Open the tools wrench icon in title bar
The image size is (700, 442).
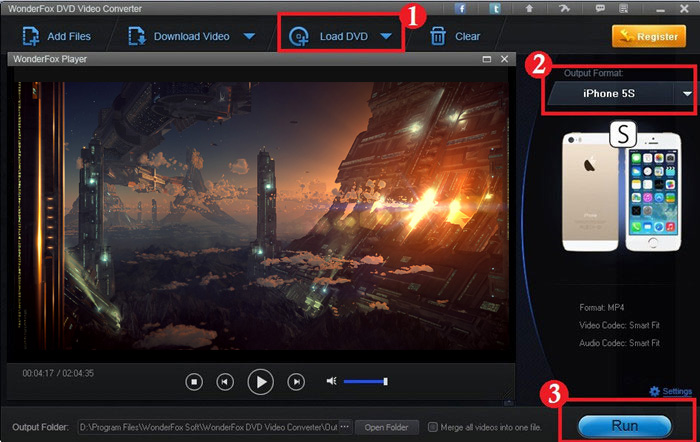pyautogui.click(x=564, y=8)
